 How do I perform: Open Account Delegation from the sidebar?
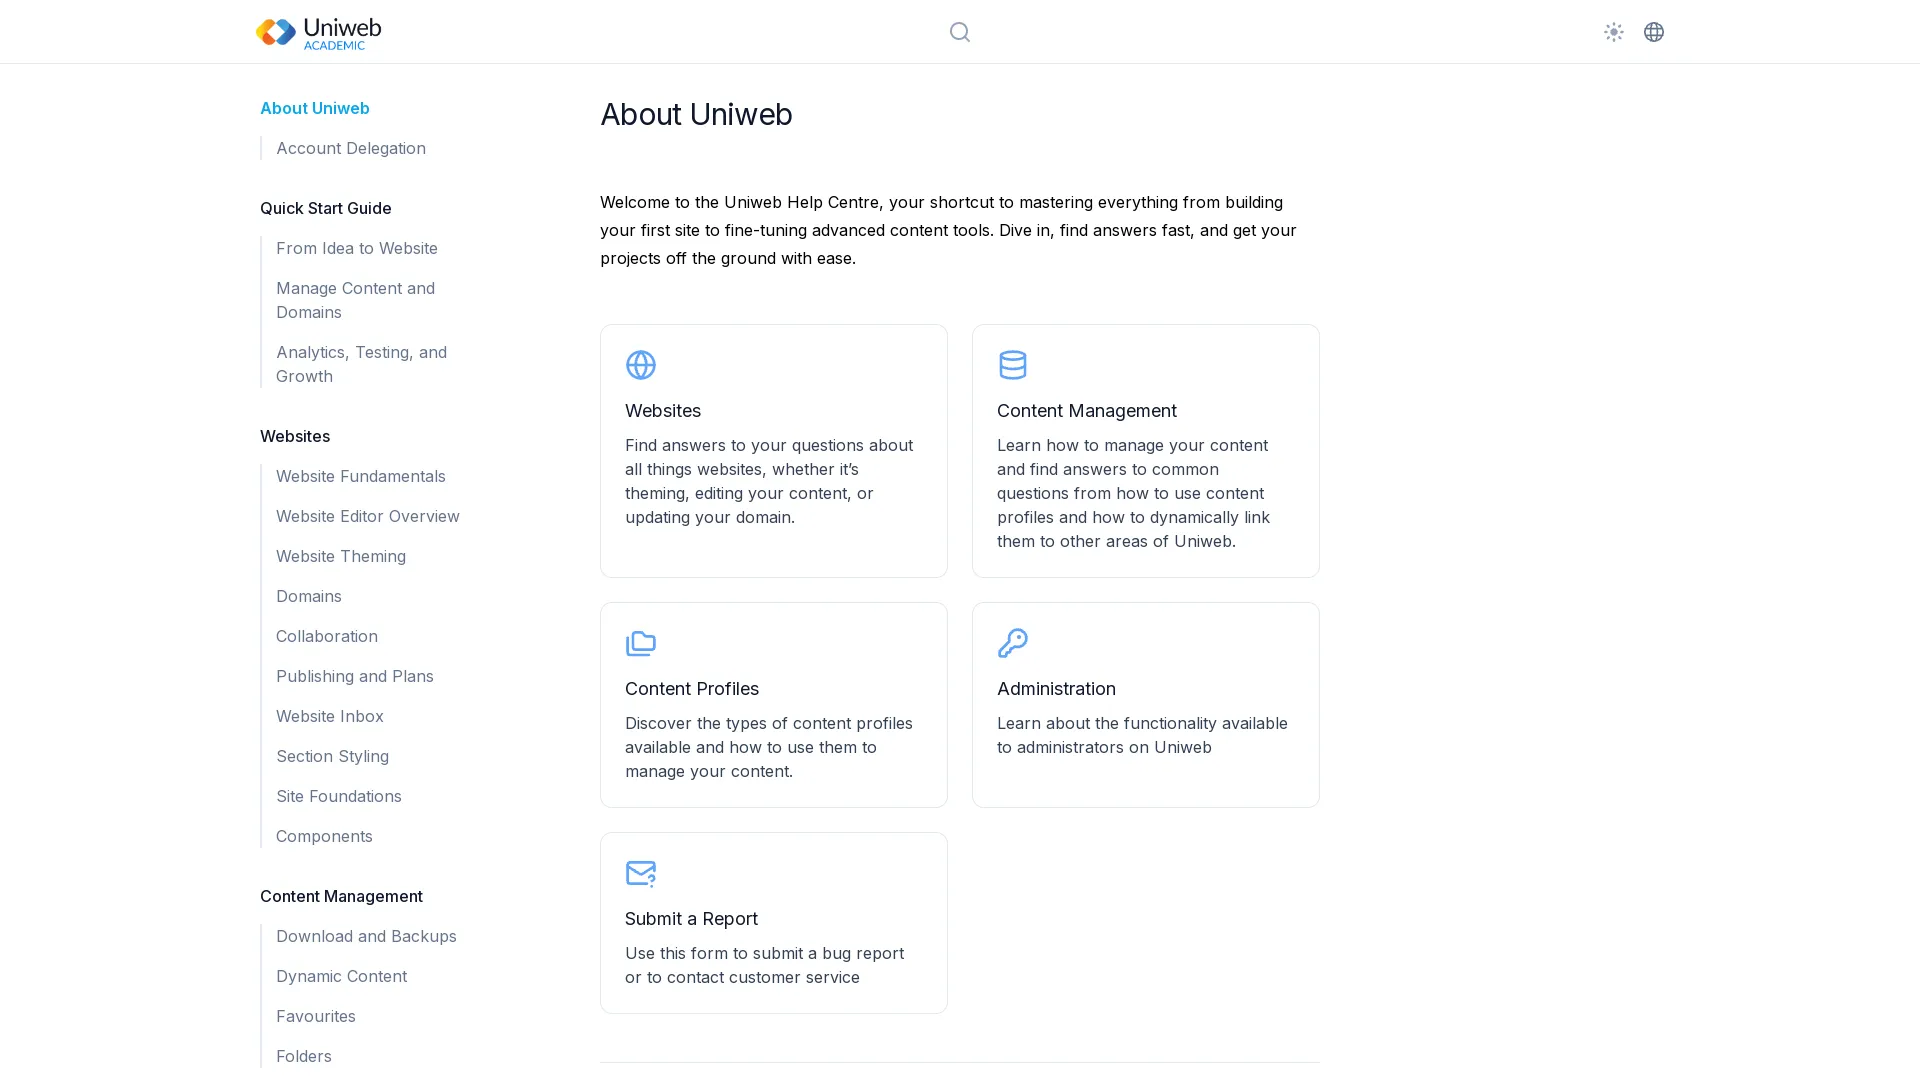[x=350, y=148]
